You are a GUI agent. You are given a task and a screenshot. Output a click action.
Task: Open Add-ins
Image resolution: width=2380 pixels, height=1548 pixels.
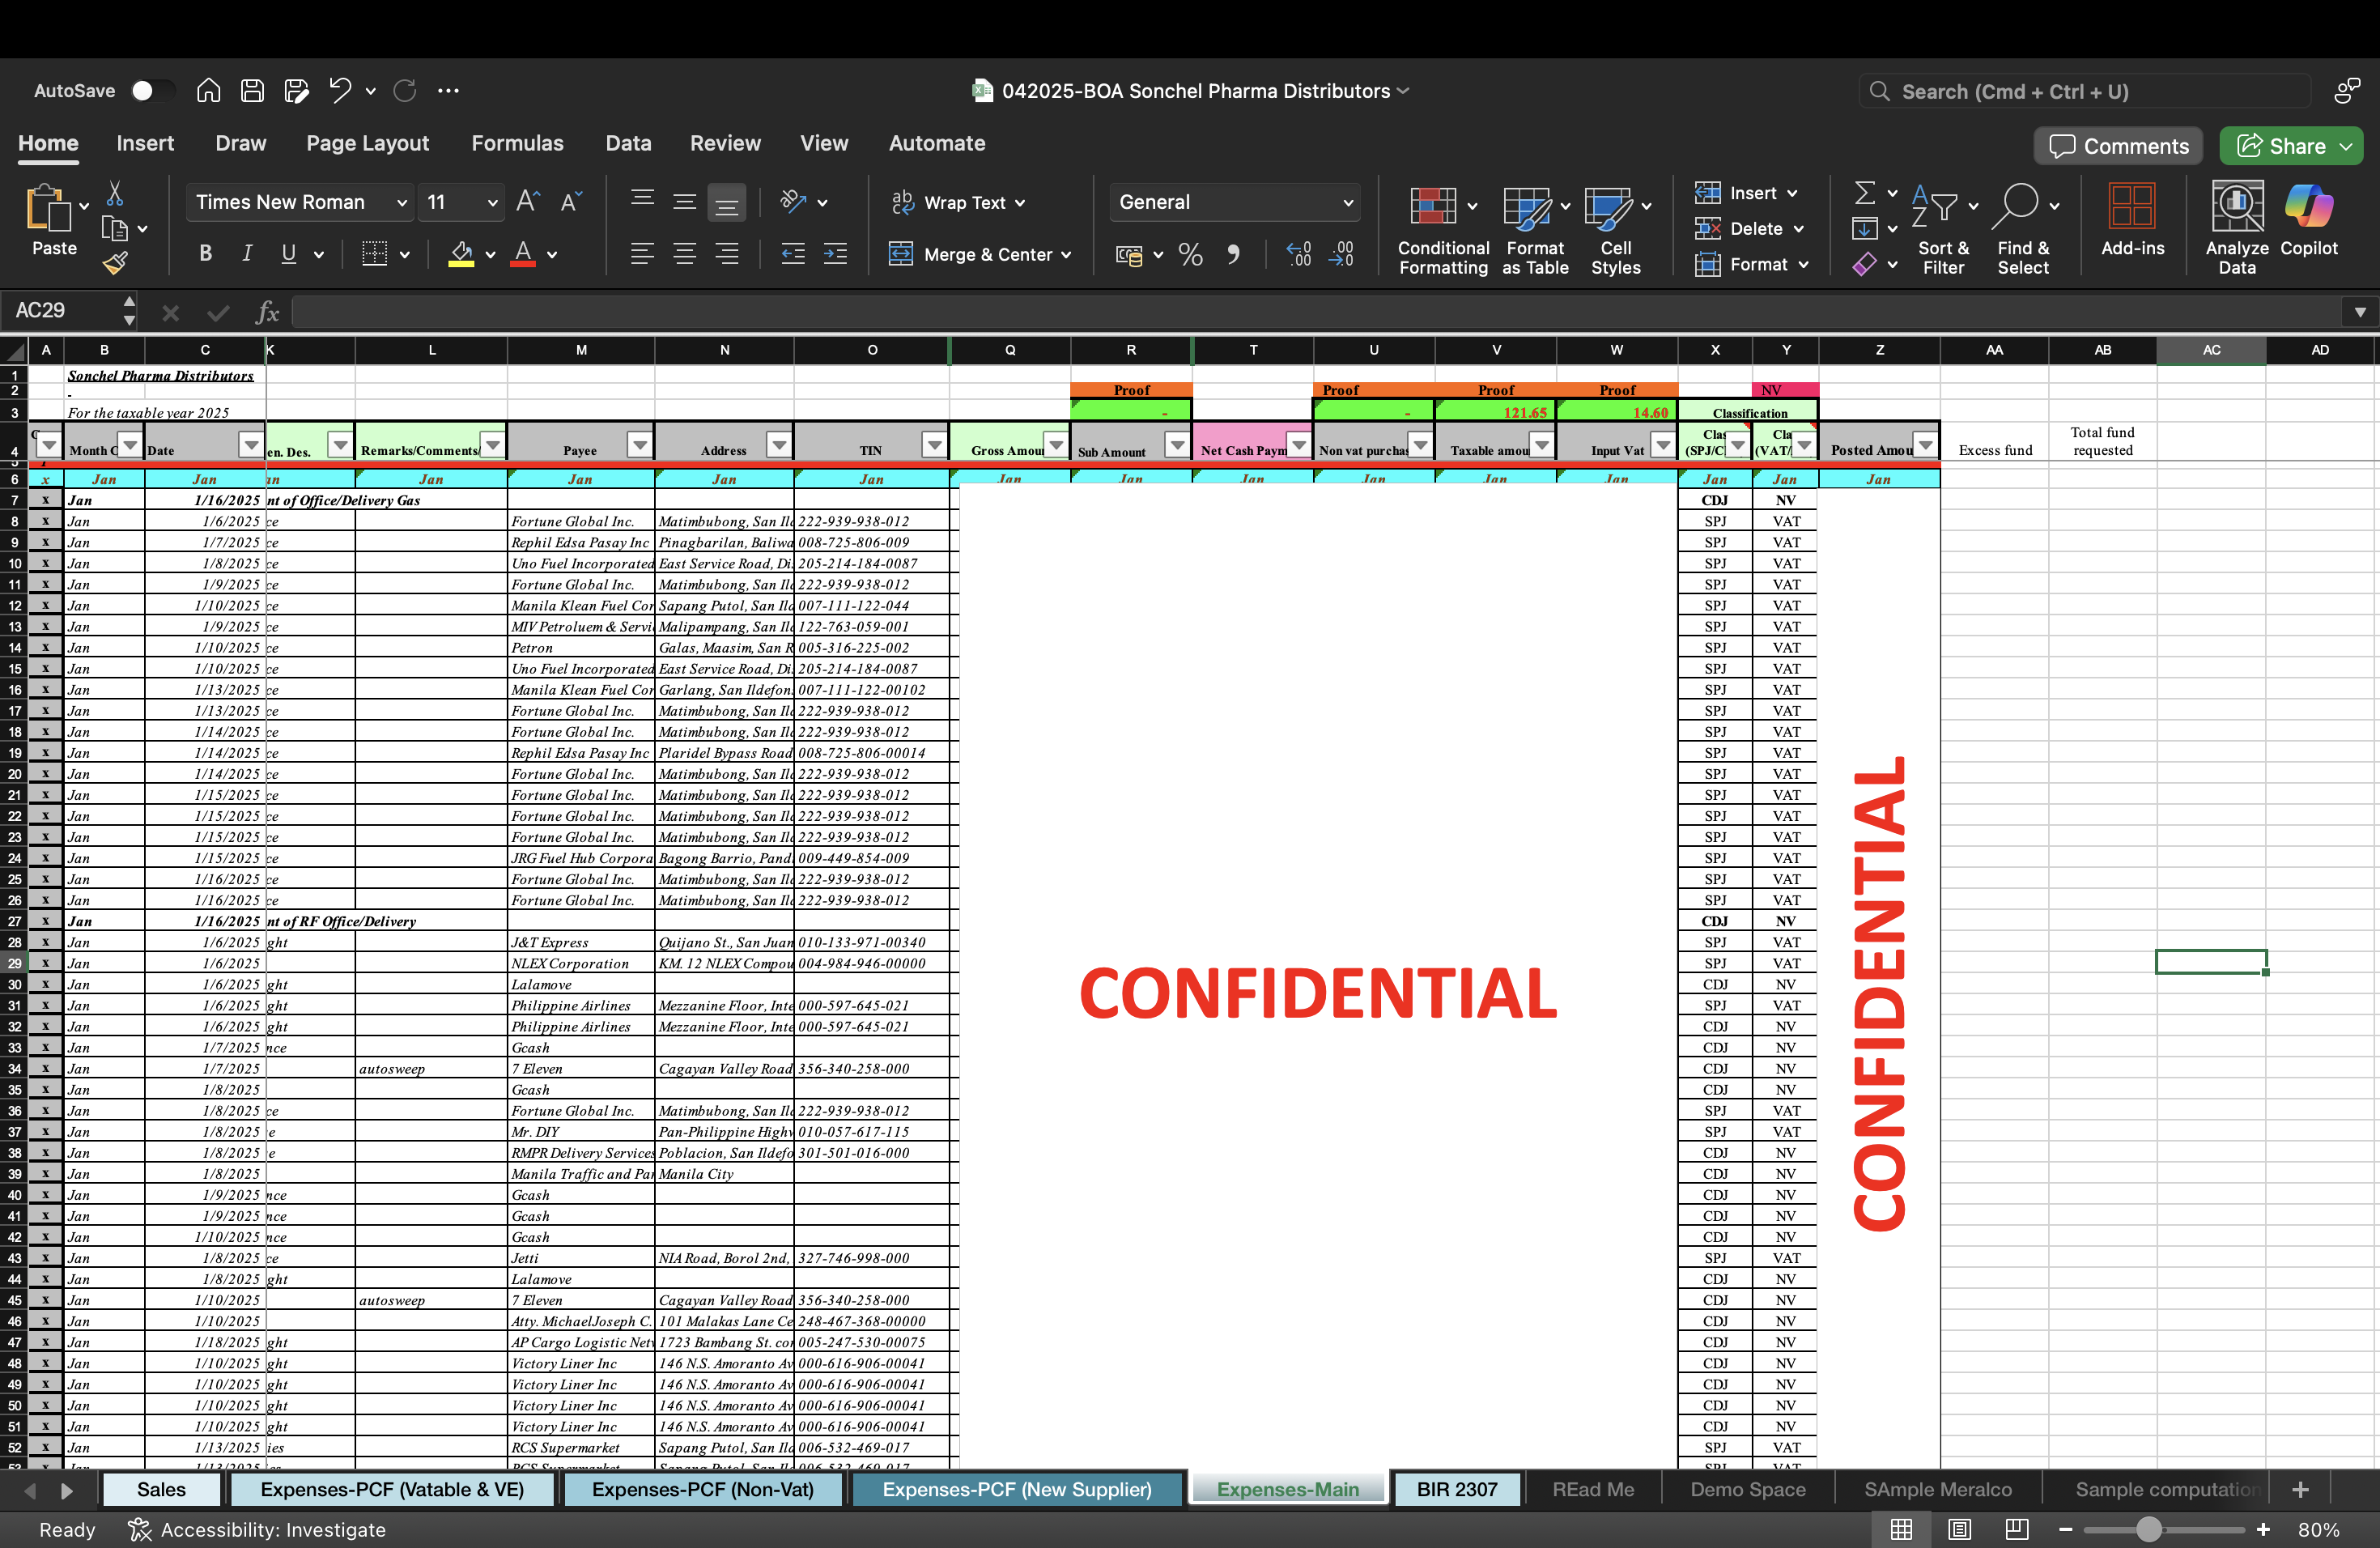tap(2132, 220)
